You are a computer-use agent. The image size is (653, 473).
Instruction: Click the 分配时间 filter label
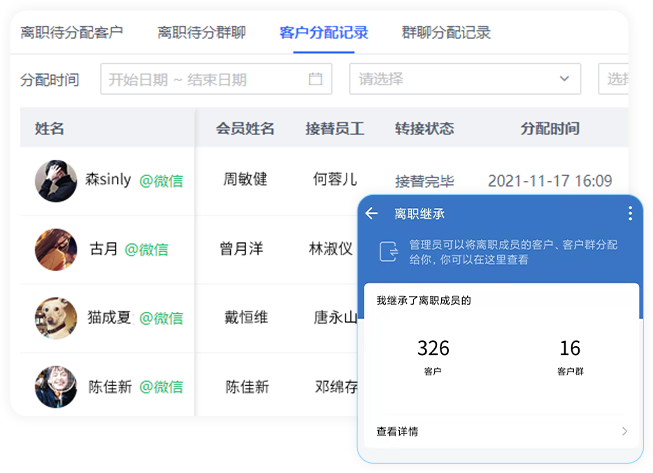point(50,80)
